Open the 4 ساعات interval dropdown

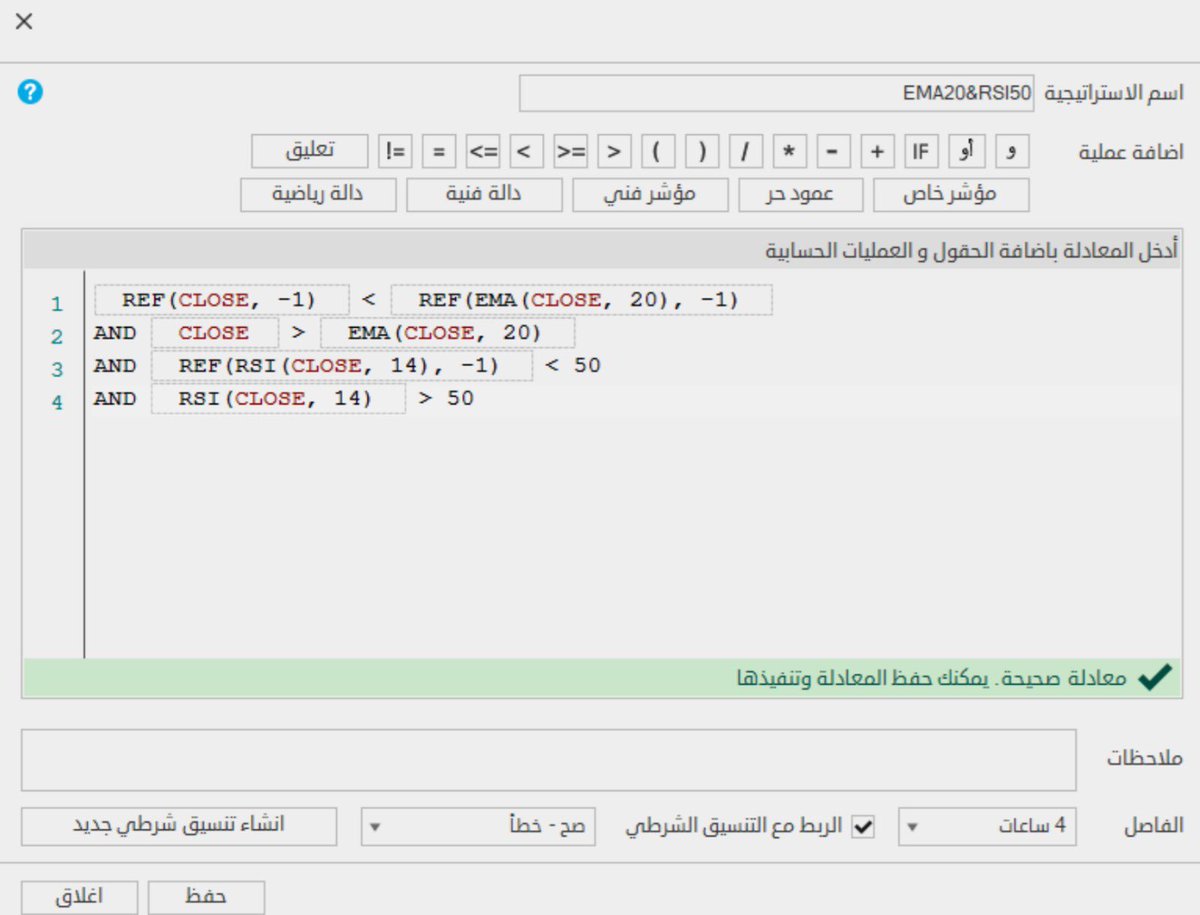click(987, 827)
